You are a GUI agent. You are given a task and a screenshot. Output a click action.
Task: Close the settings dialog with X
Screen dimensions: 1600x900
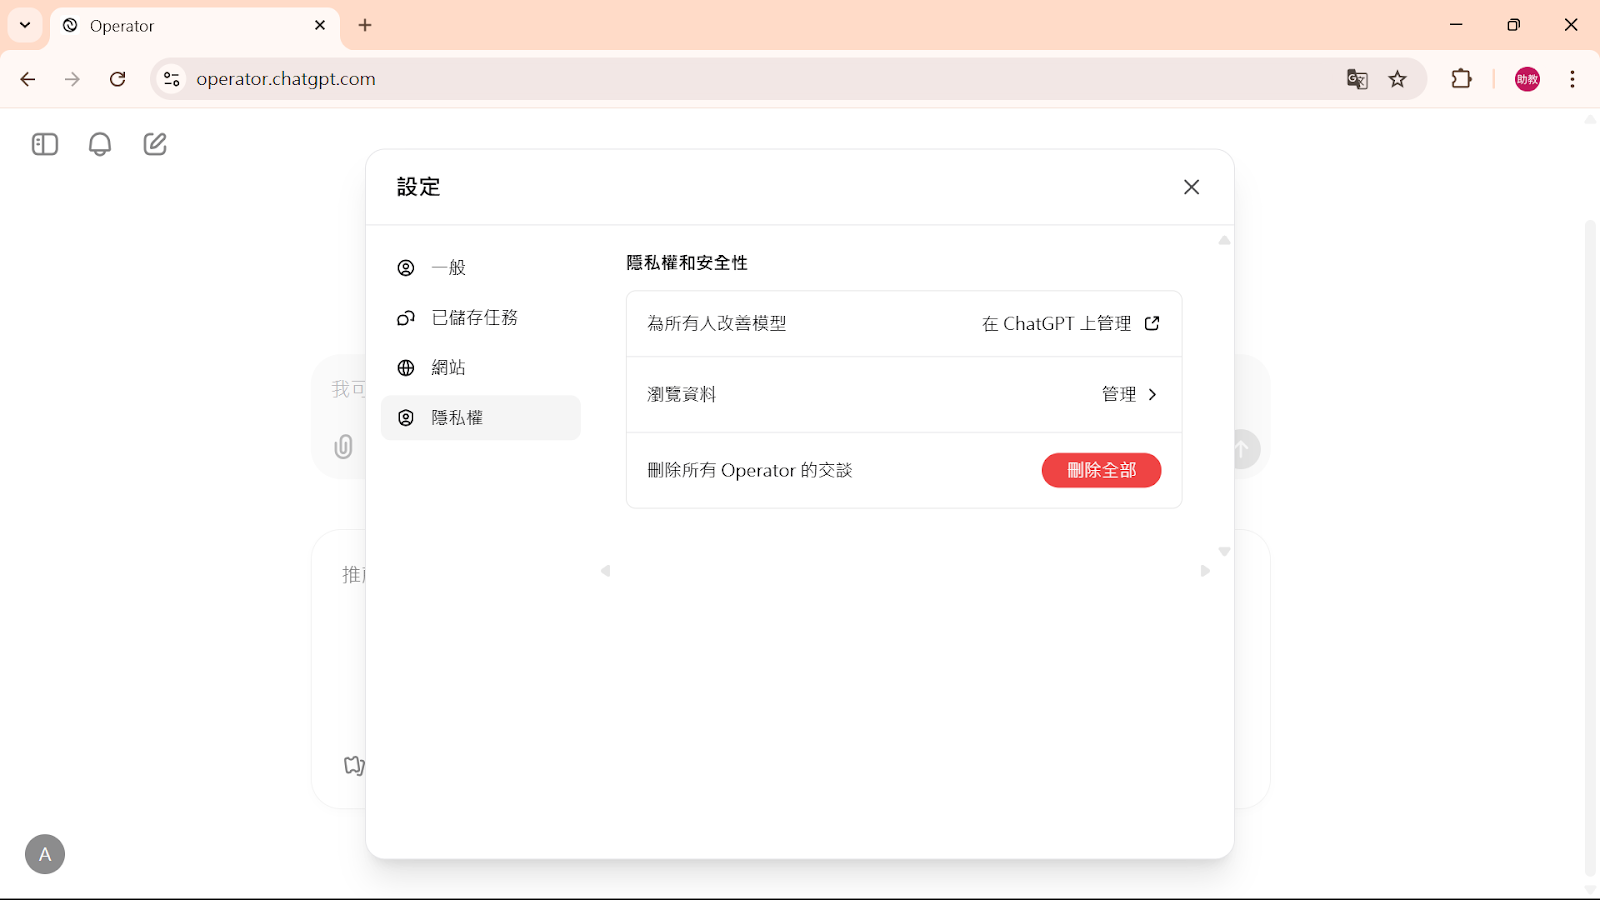click(1191, 187)
